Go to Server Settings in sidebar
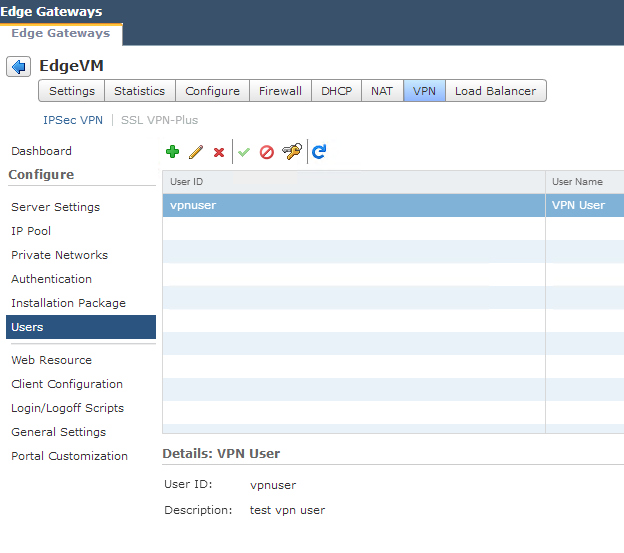Viewport: 624px width, 553px height. [55, 207]
